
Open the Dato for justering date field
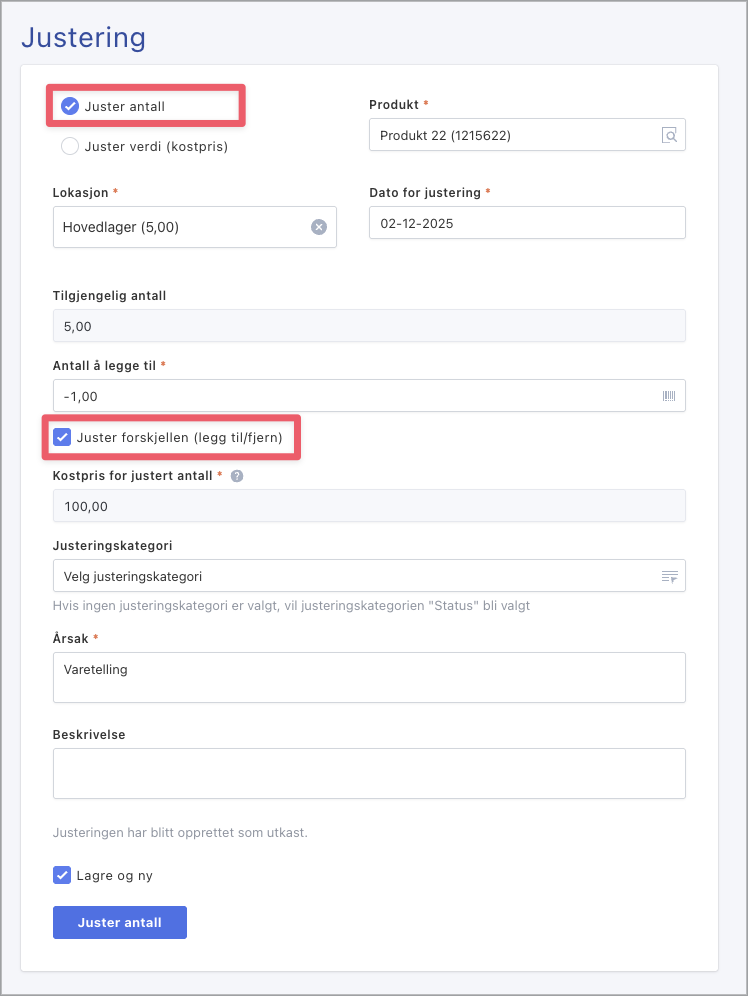pos(527,223)
